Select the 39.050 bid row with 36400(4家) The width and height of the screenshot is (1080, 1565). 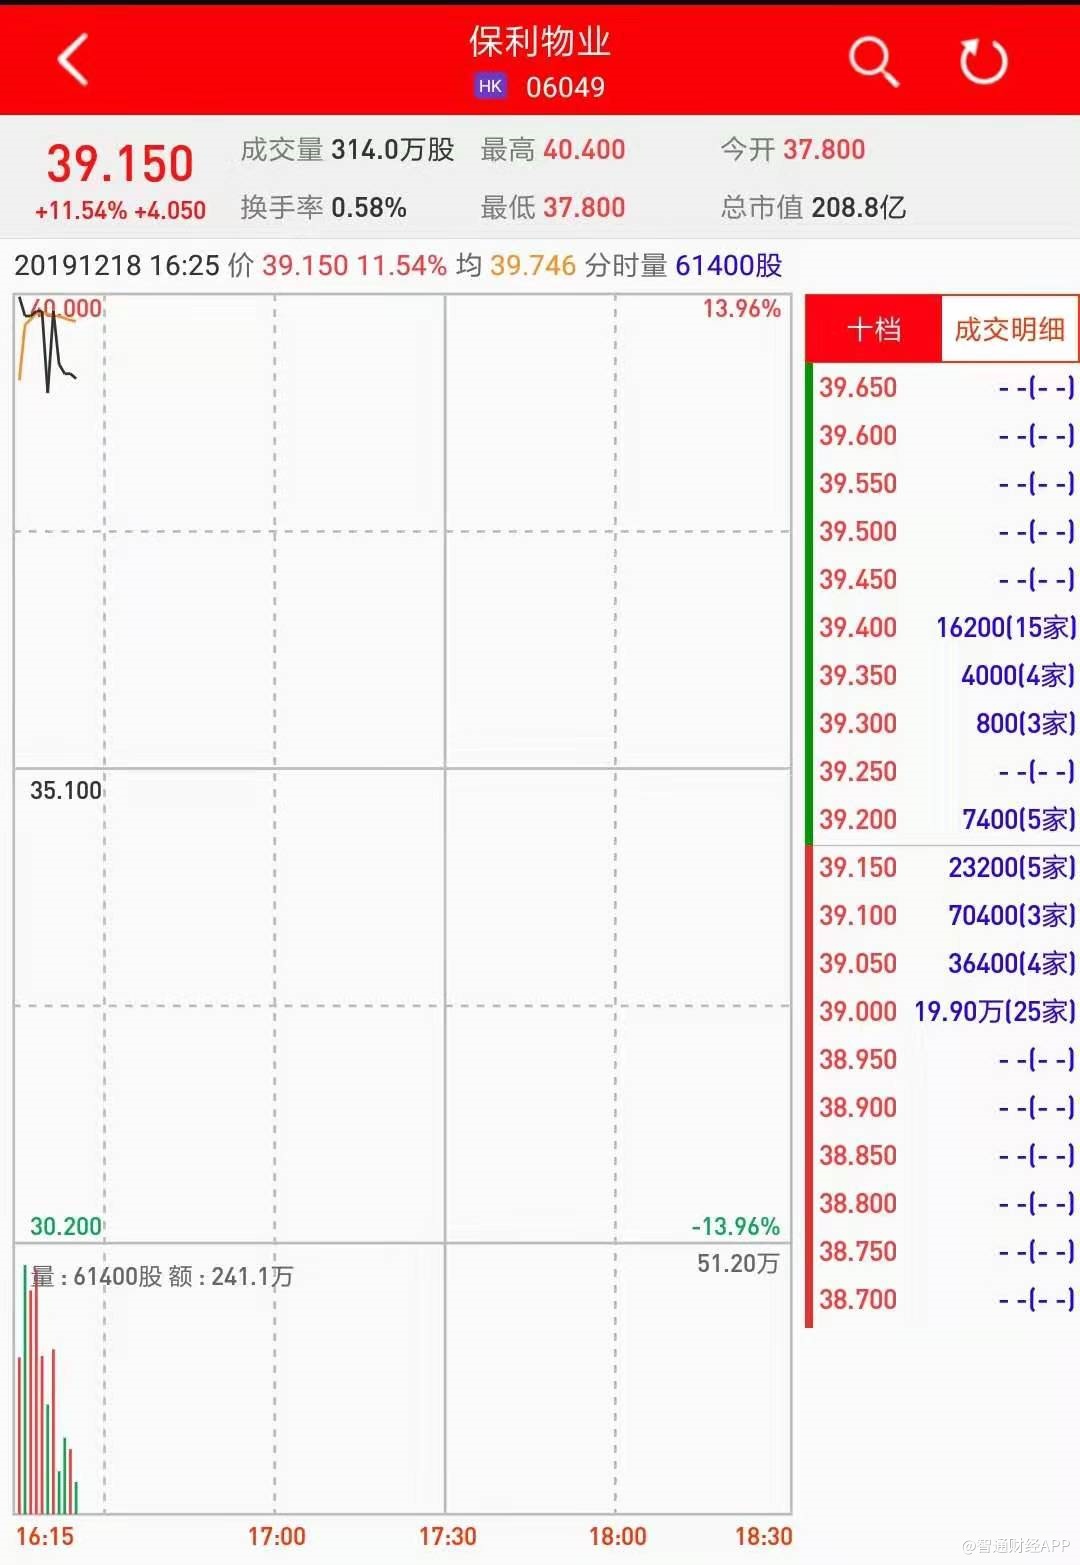tap(944, 963)
